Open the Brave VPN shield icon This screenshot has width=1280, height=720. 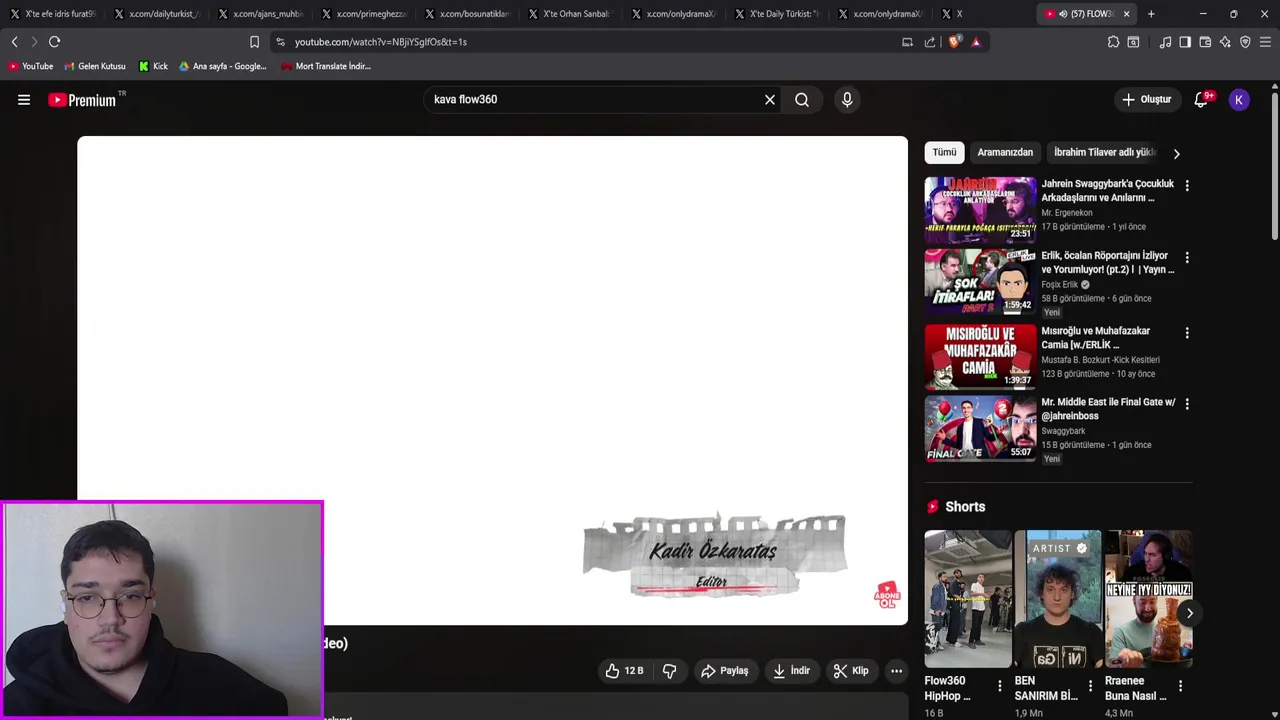point(1245,42)
